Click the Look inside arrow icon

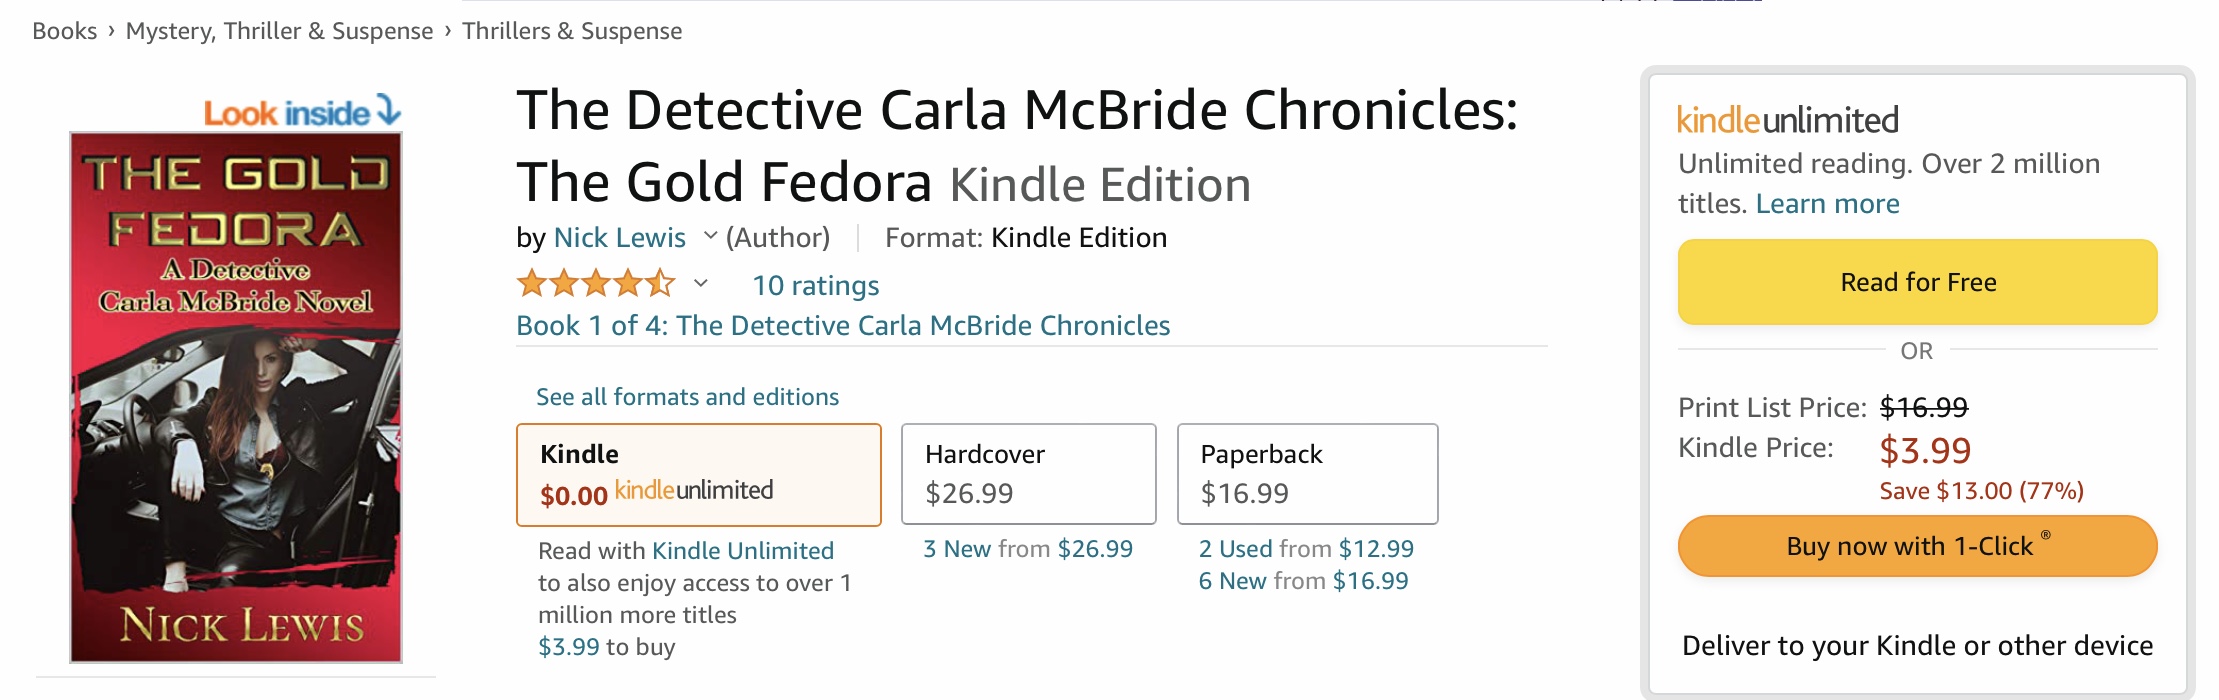(x=389, y=111)
